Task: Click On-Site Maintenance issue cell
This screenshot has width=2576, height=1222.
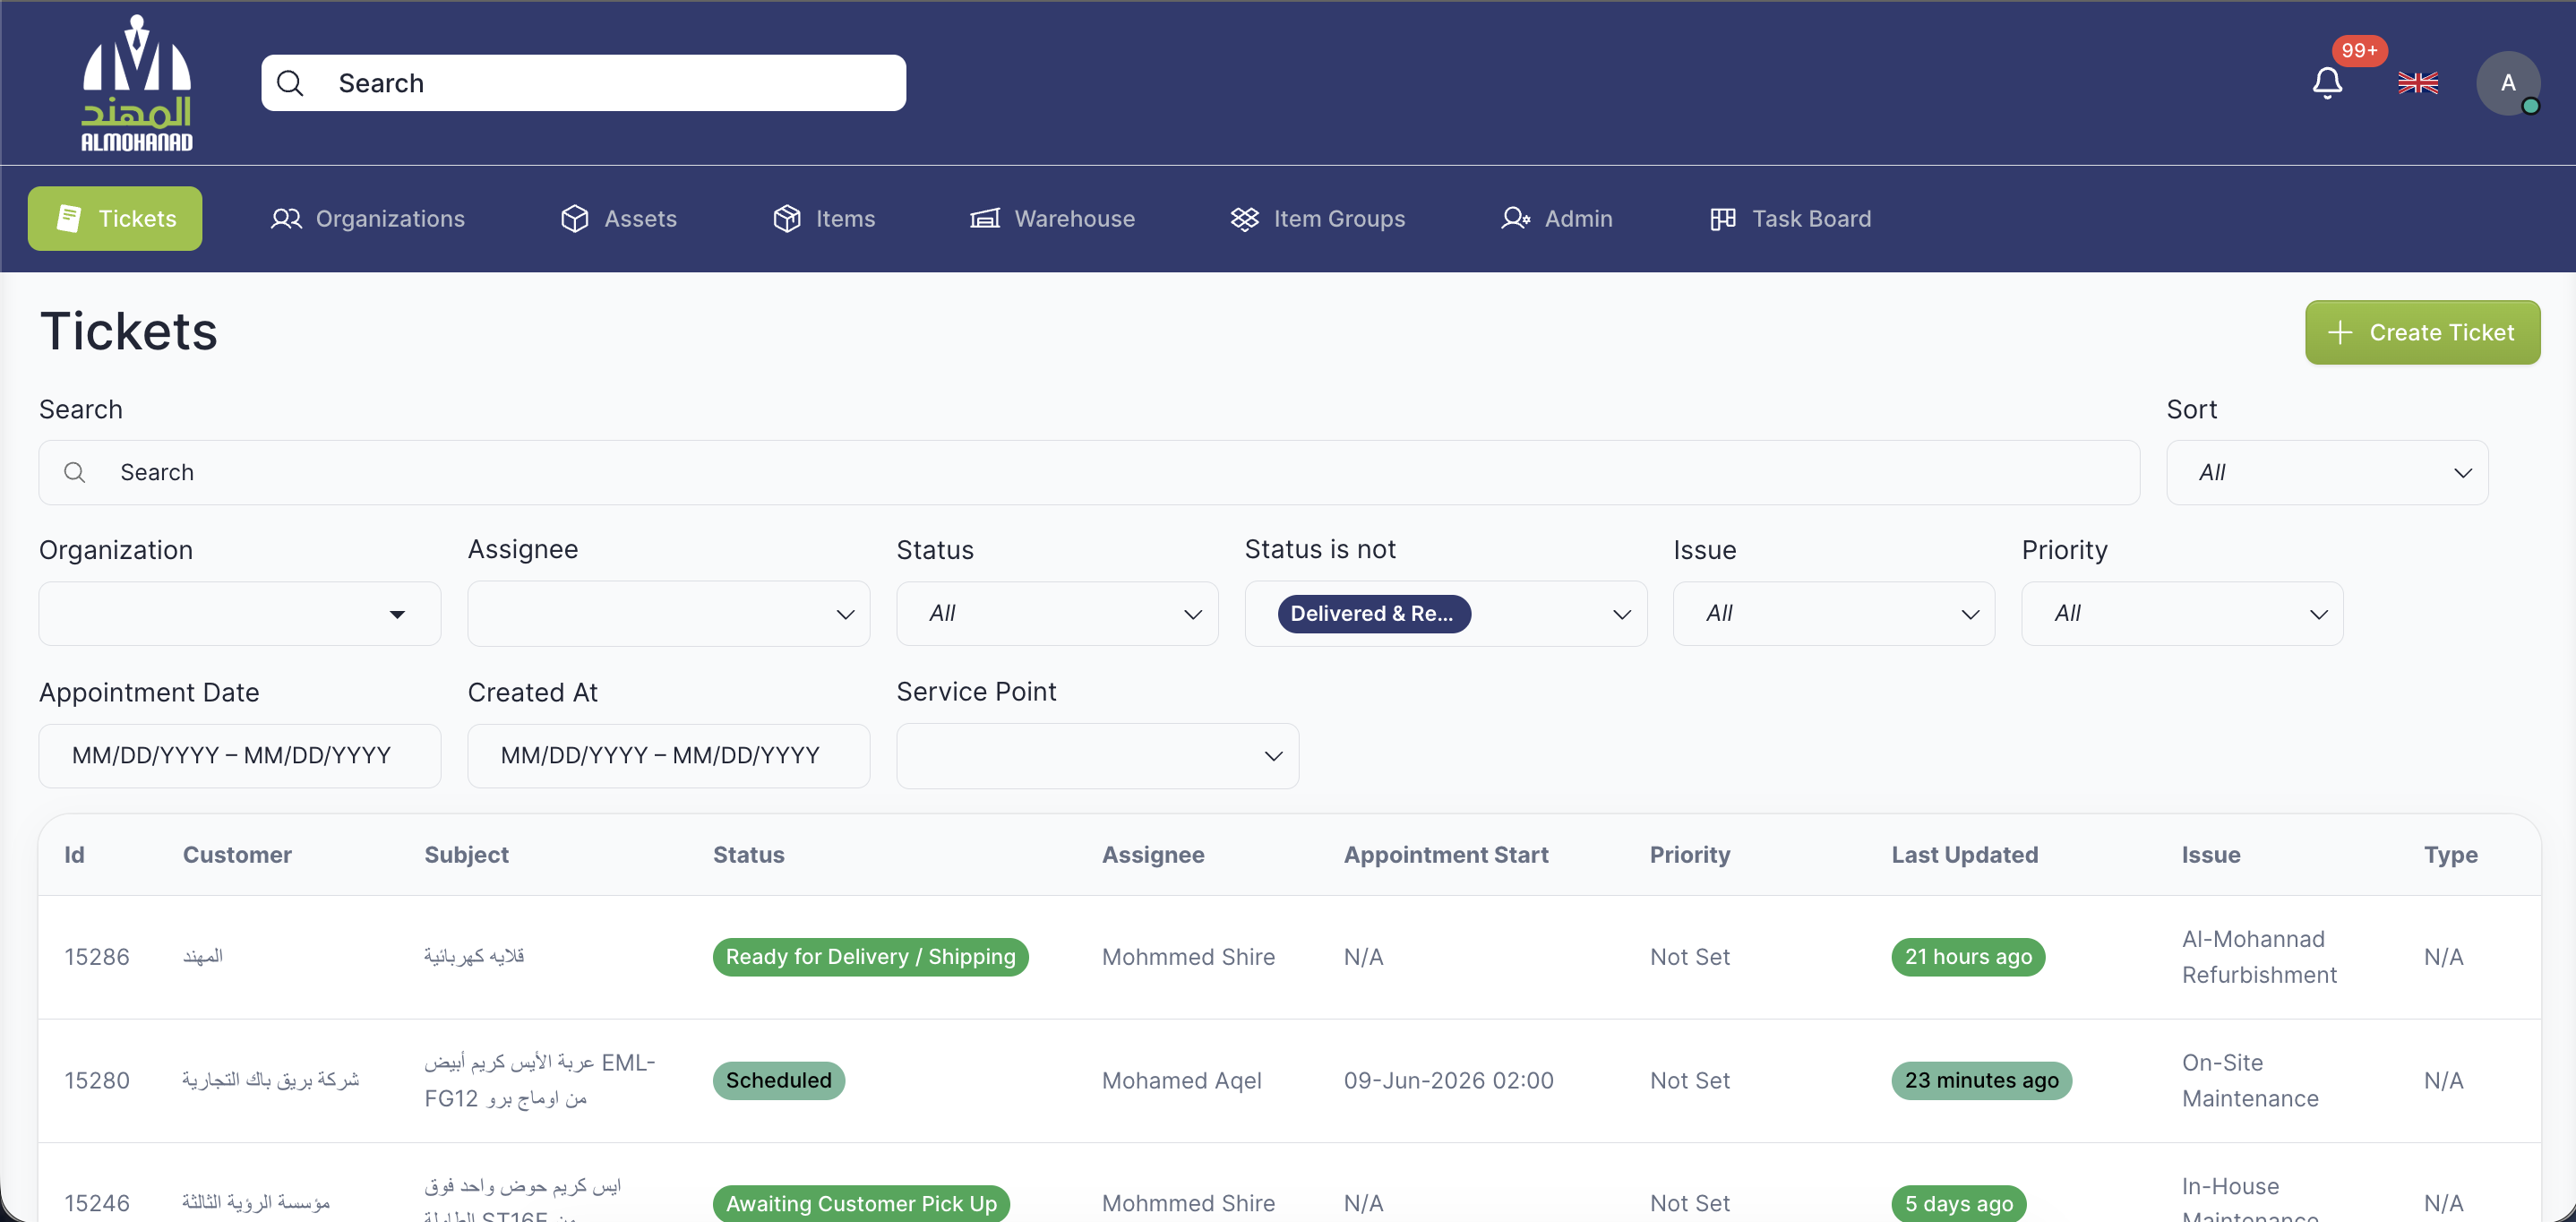Action: coord(2250,1080)
